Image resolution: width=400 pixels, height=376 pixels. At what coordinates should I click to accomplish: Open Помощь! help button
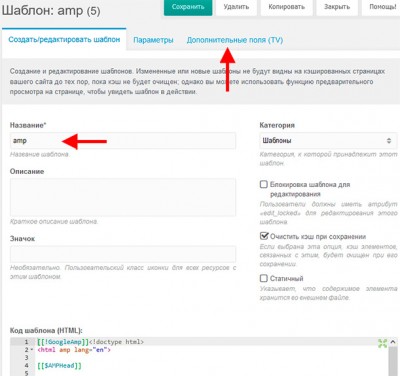pos(382,7)
